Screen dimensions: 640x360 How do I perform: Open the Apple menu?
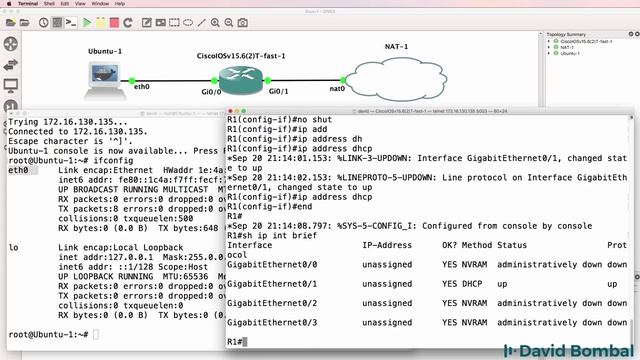pos(9,4)
